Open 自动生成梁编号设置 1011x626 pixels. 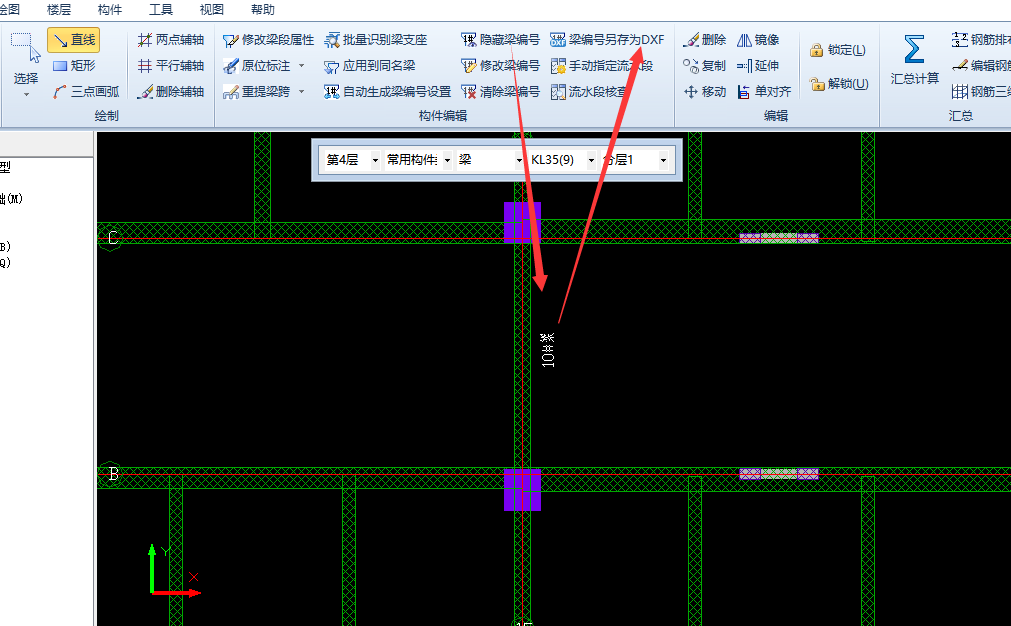tap(388, 92)
